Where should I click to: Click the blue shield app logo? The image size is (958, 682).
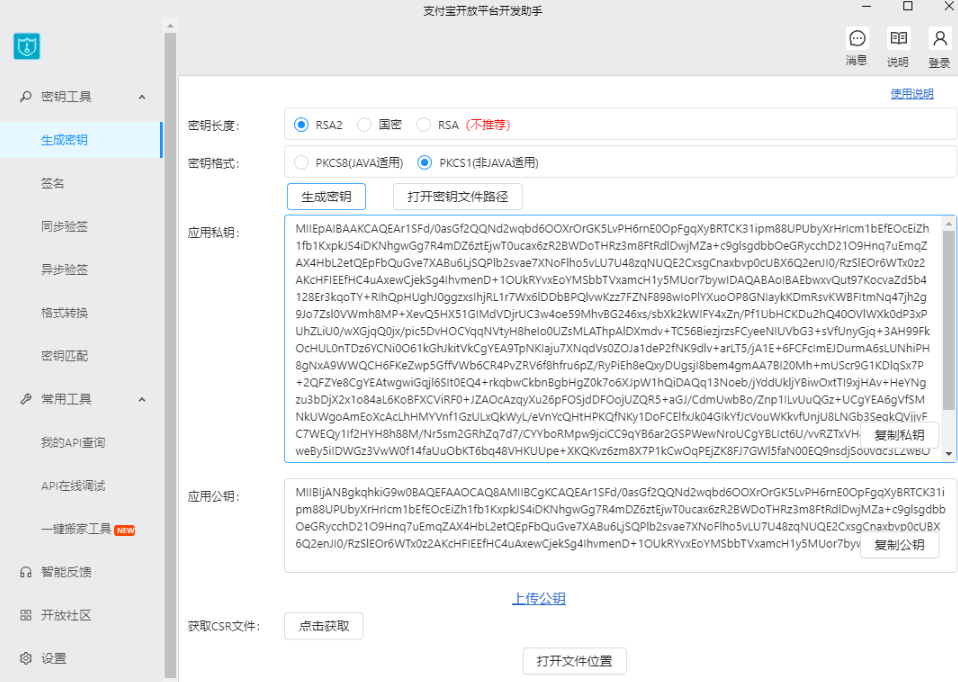27,46
